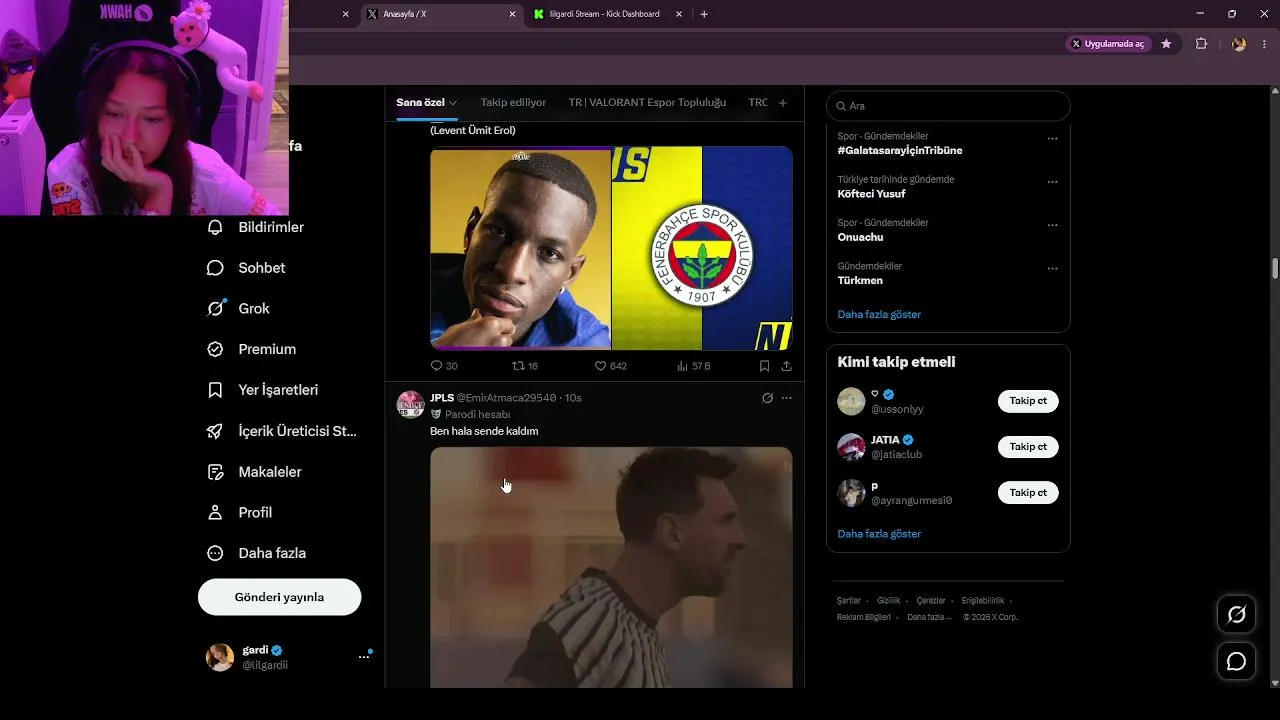Open the Sohbet chat page

pos(246,268)
